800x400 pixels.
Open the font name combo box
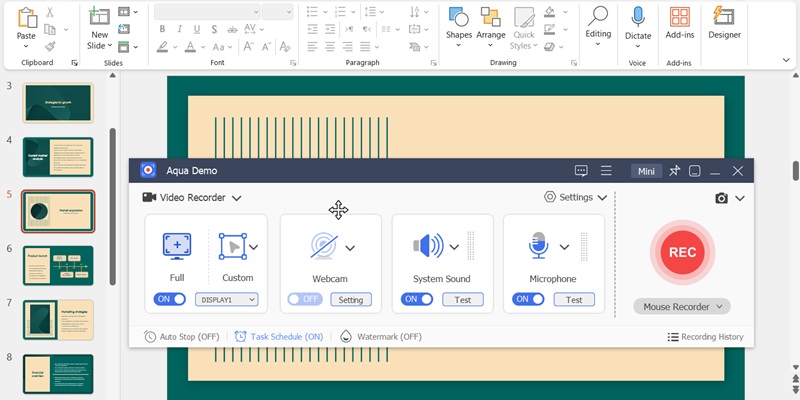(207, 12)
